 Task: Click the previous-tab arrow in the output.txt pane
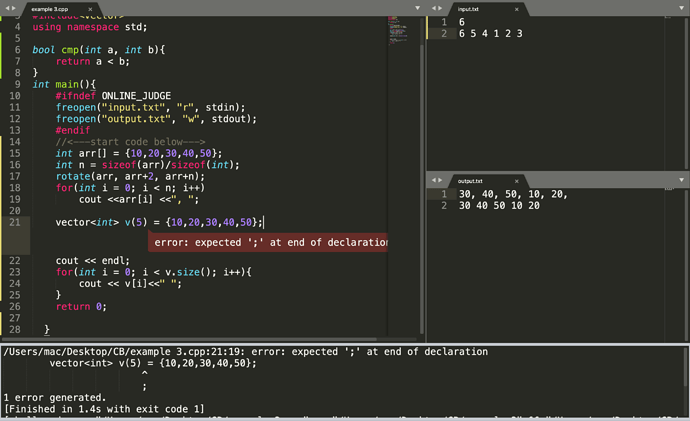435,180
